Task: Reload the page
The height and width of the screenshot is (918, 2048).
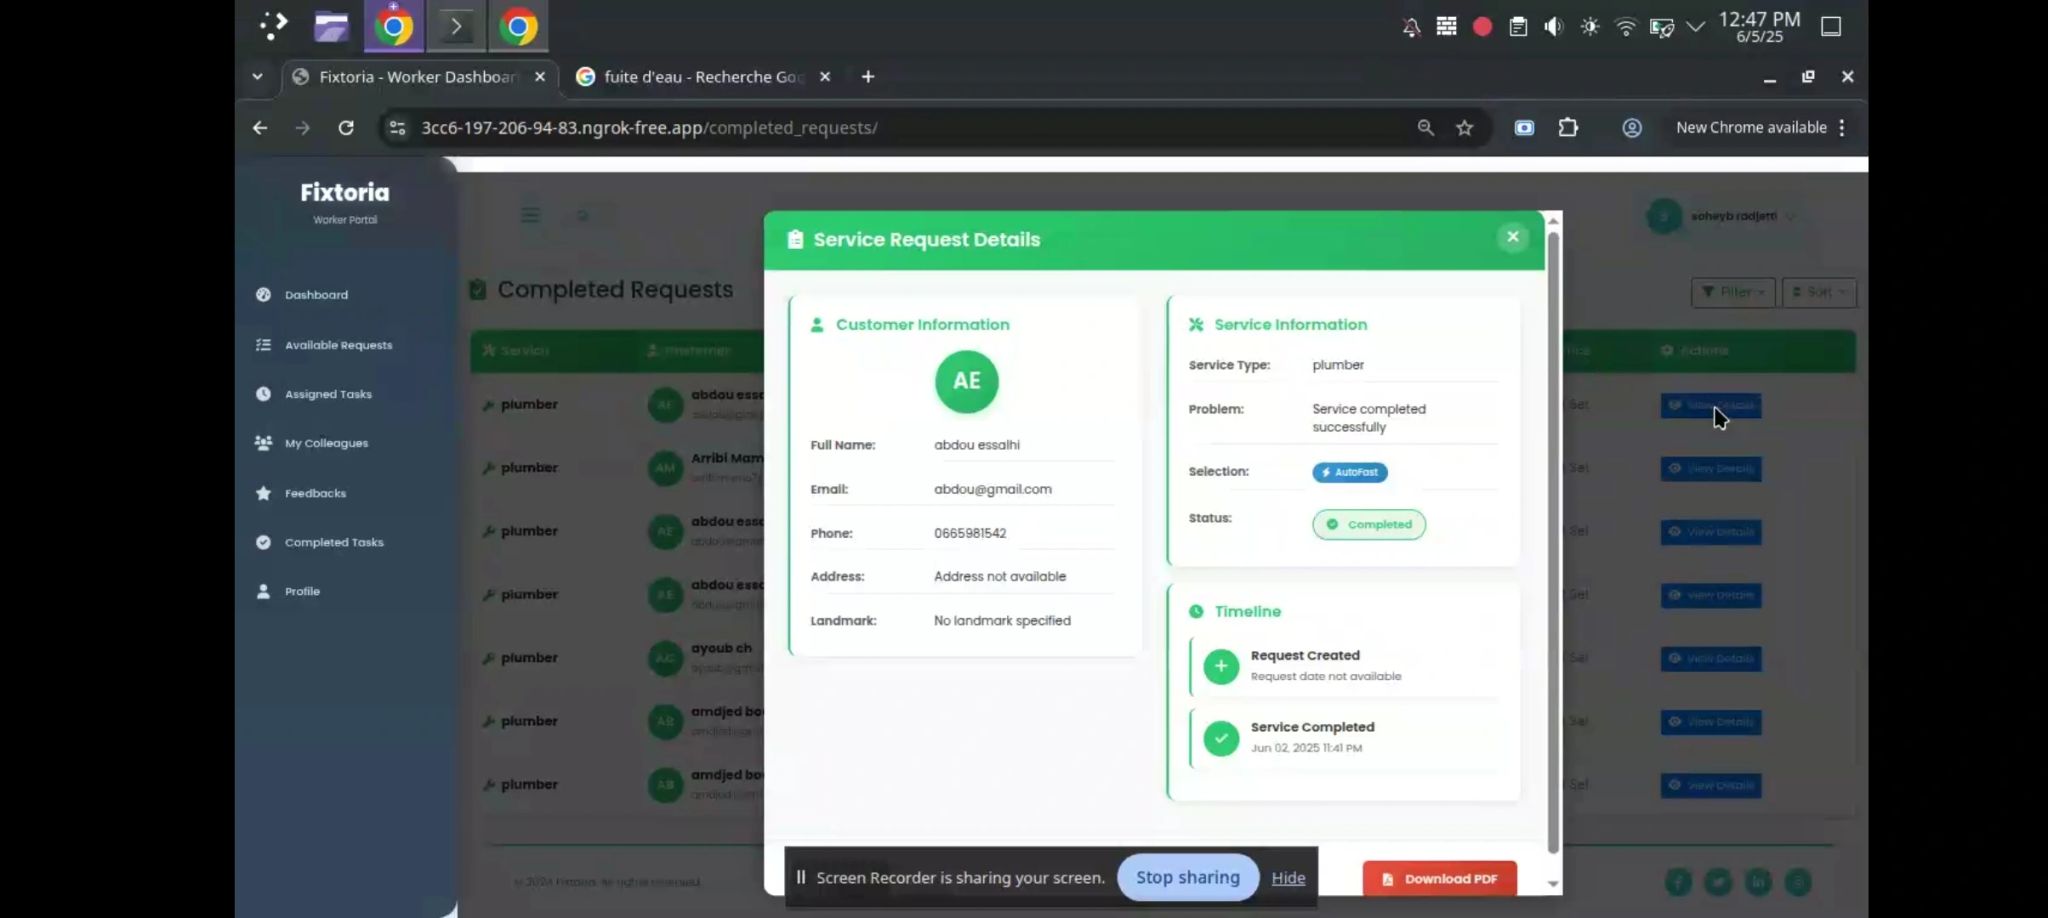Action: pos(346,128)
